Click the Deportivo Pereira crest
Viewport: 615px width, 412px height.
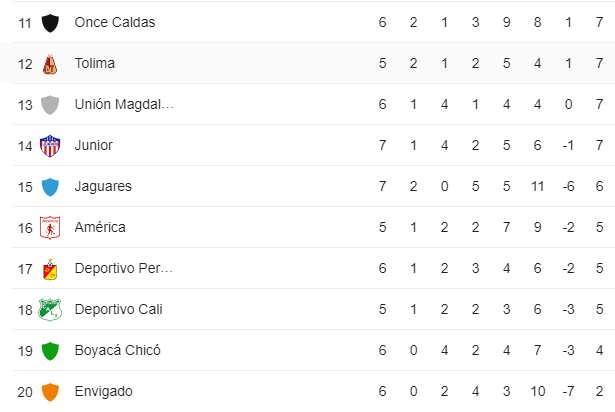[50, 269]
